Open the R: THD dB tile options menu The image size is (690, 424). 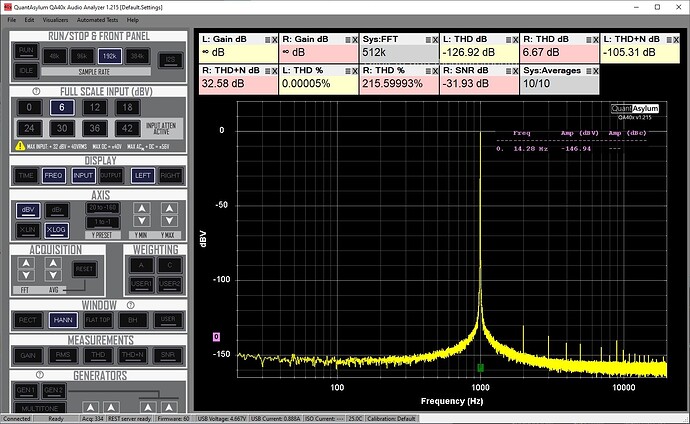(x=588, y=40)
